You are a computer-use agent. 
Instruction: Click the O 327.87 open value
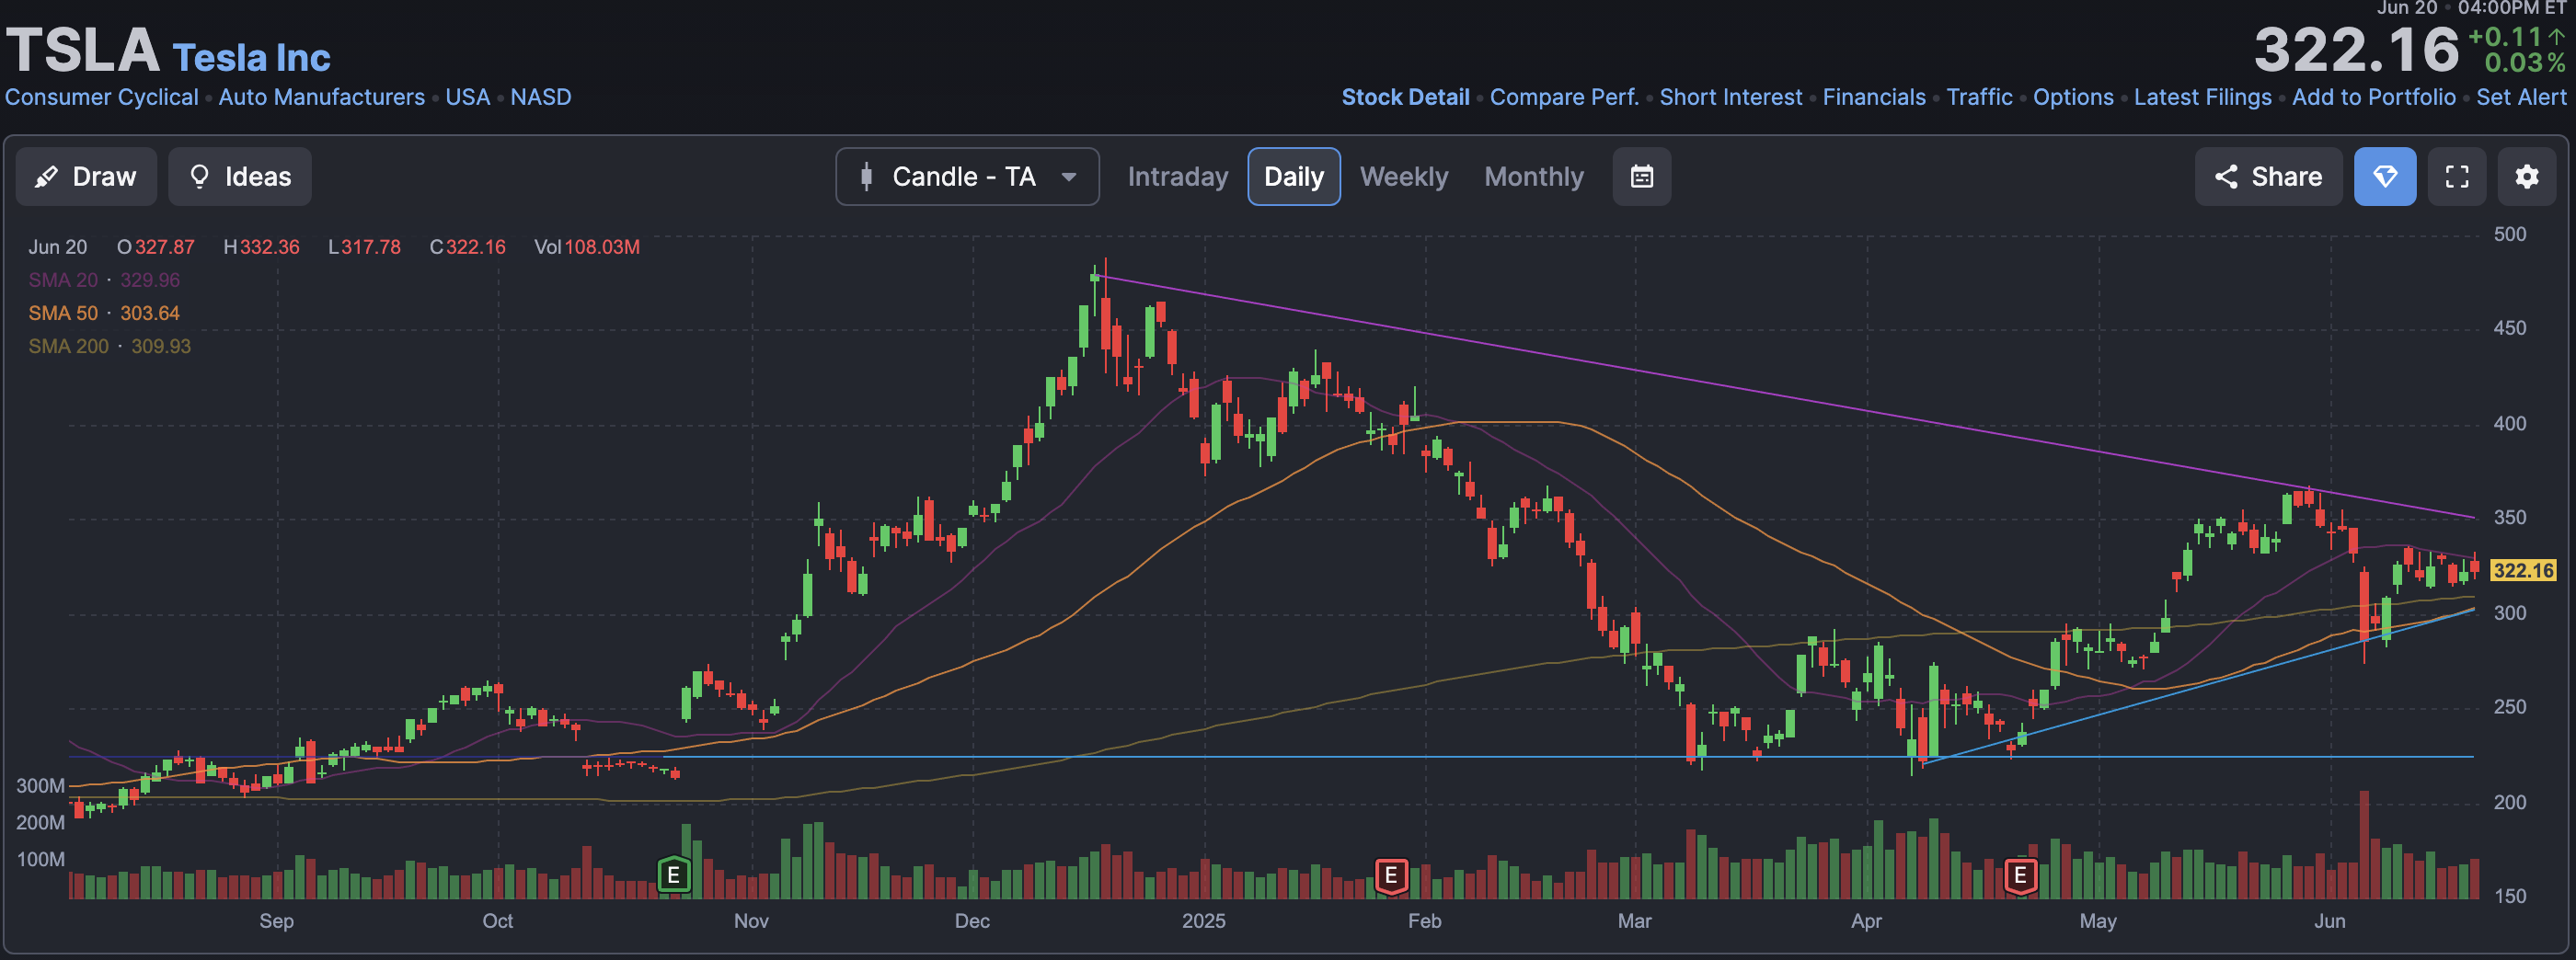click(x=156, y=247)
